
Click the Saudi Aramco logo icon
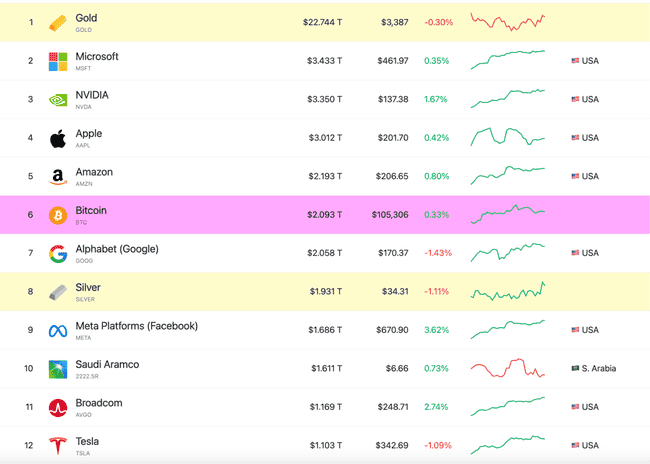(x=58, y=369)
